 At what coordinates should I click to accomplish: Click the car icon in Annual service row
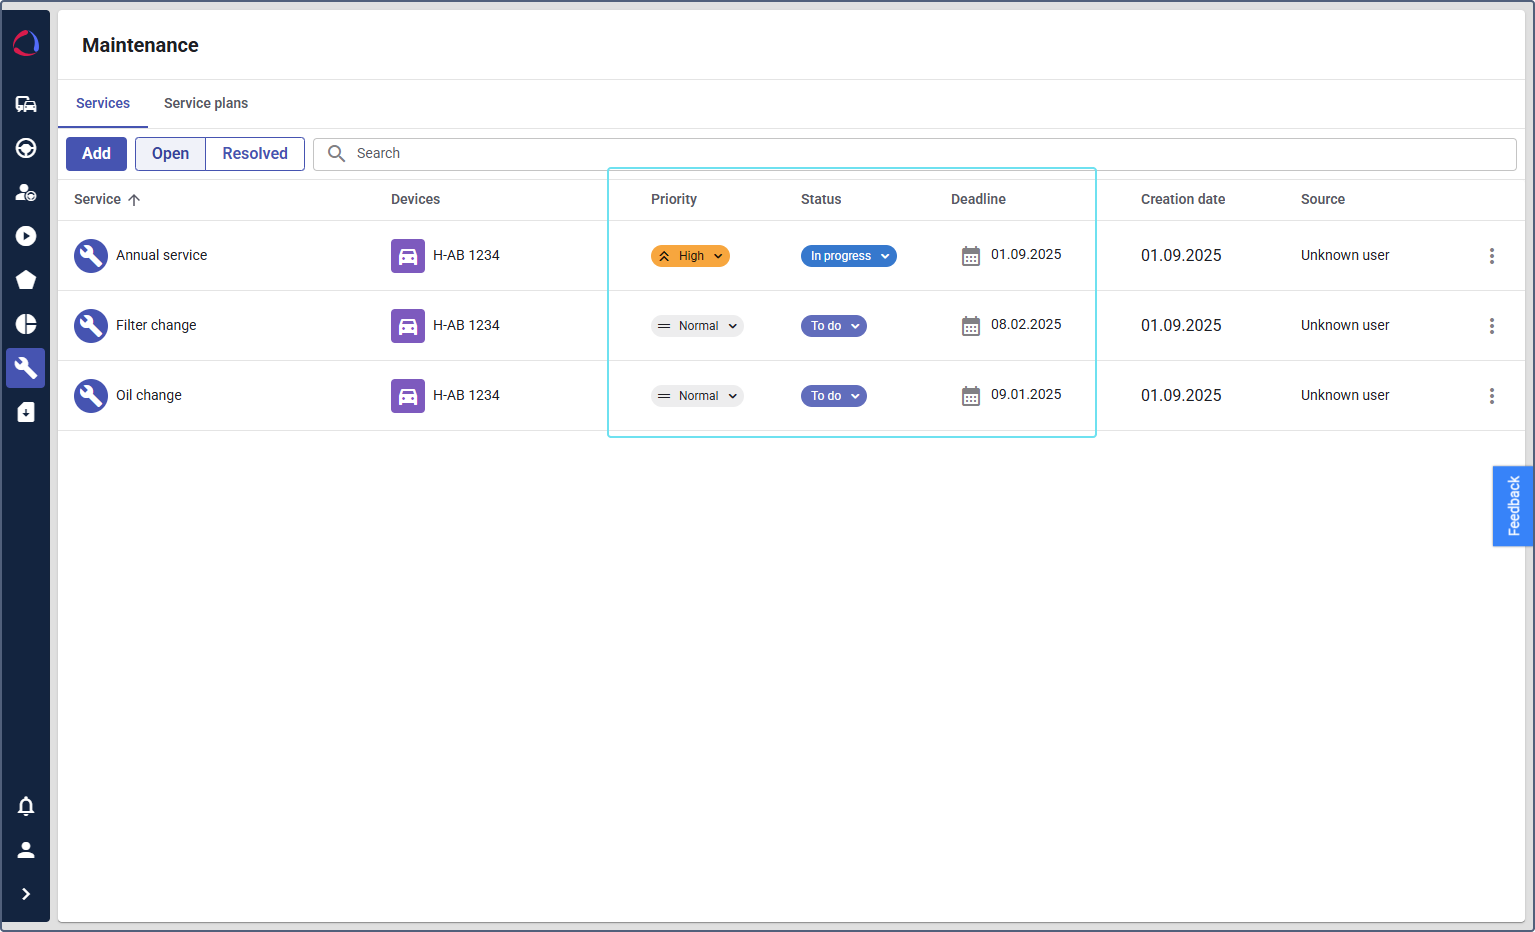point(408,256)
